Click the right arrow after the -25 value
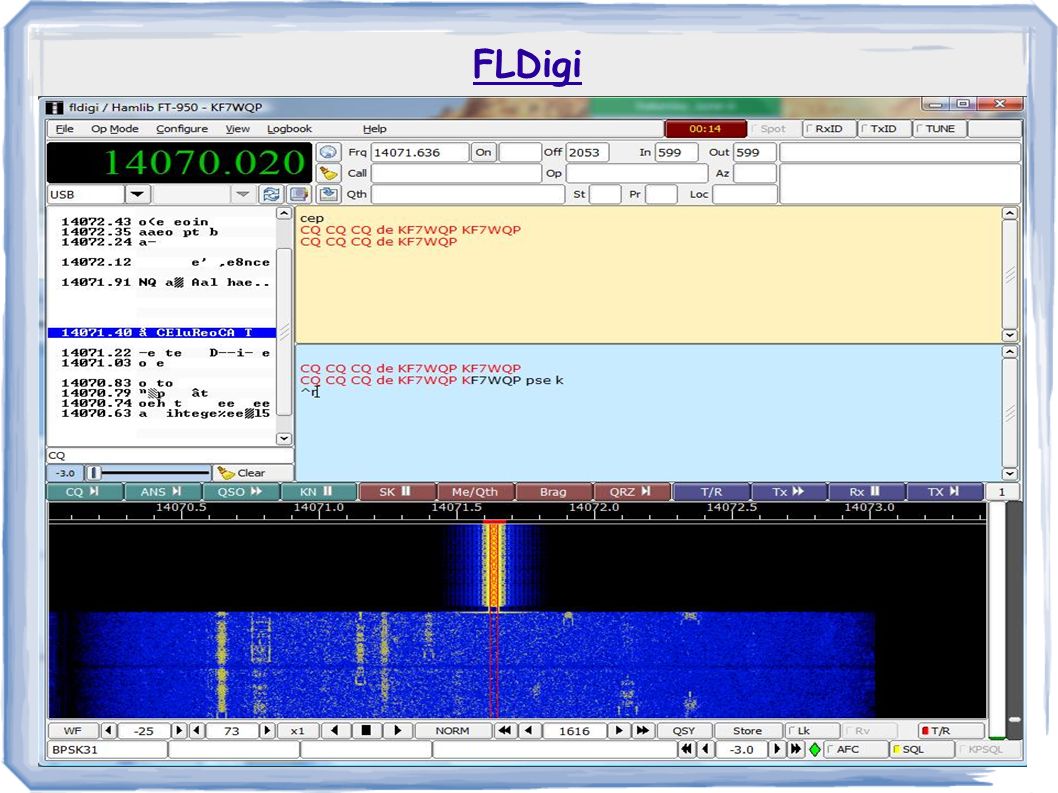This screenshot has height=793, width=1058. (179, 730)
